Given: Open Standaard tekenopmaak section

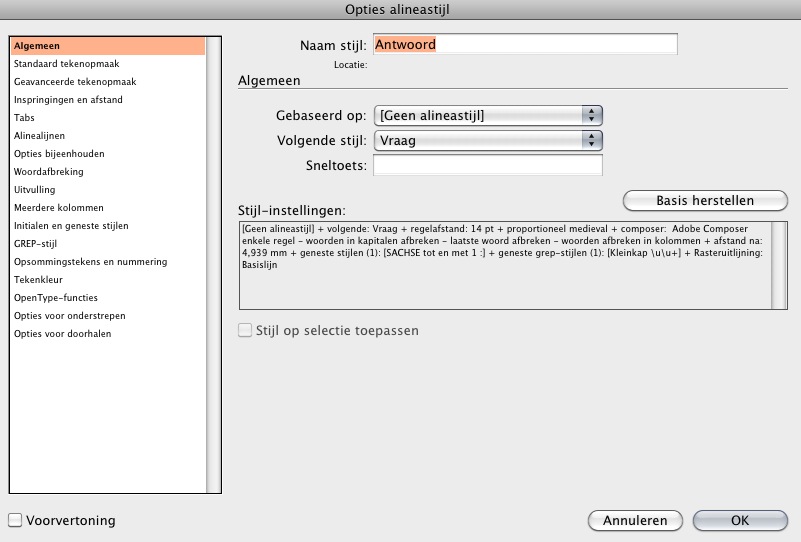Looking at the screenshot, I should (108, 64).
